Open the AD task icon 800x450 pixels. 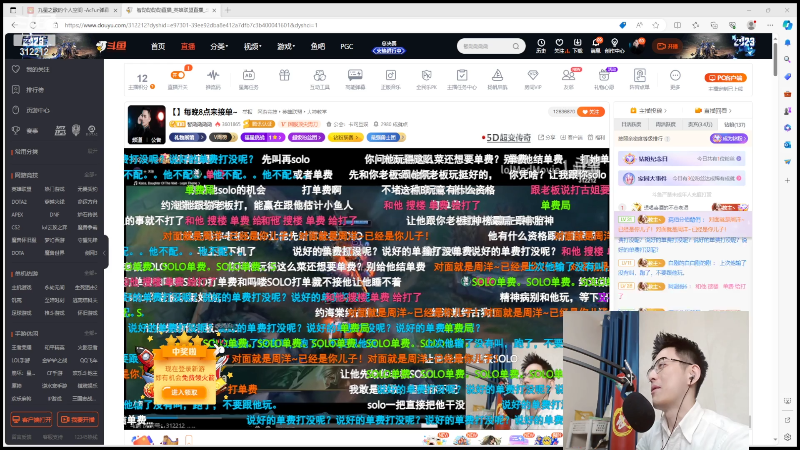point(248,76)
